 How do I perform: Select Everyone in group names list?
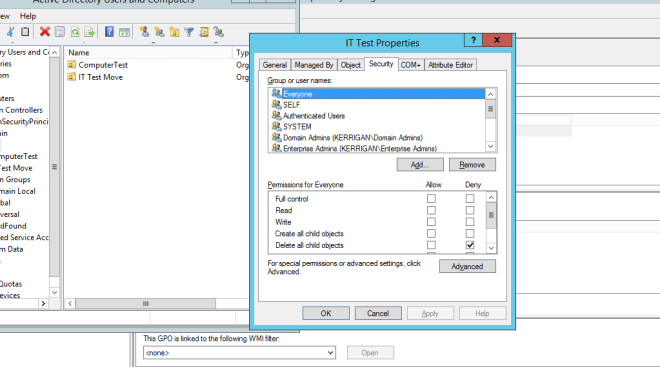(x=377, y=94)
